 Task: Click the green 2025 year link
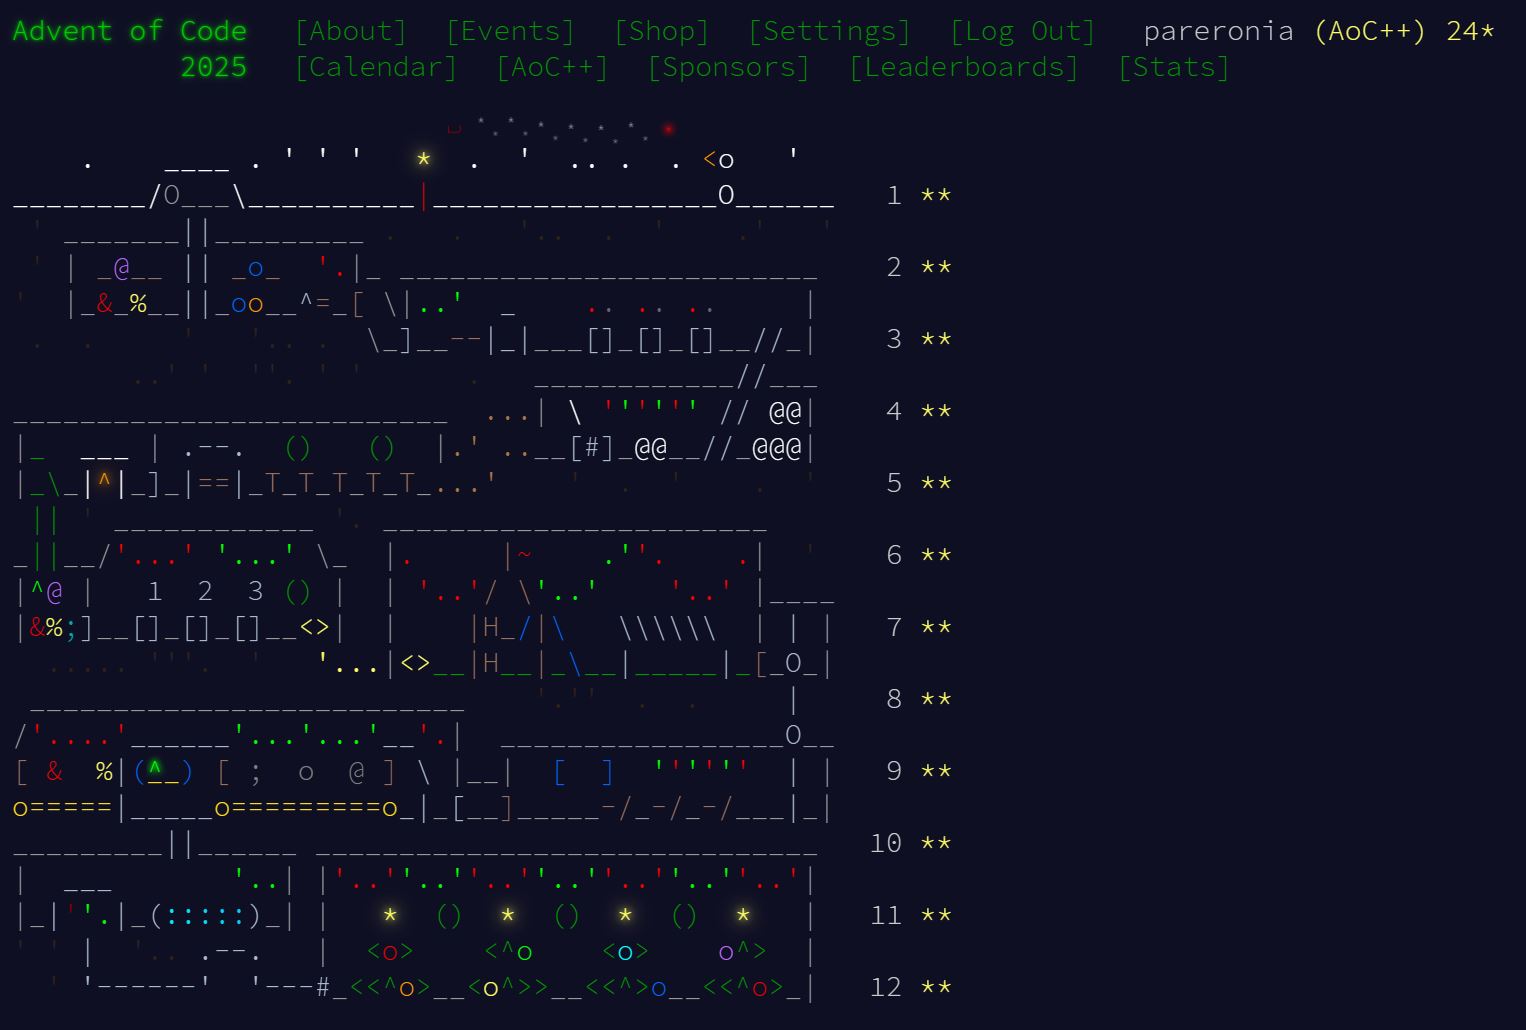(x=214, y=67)
